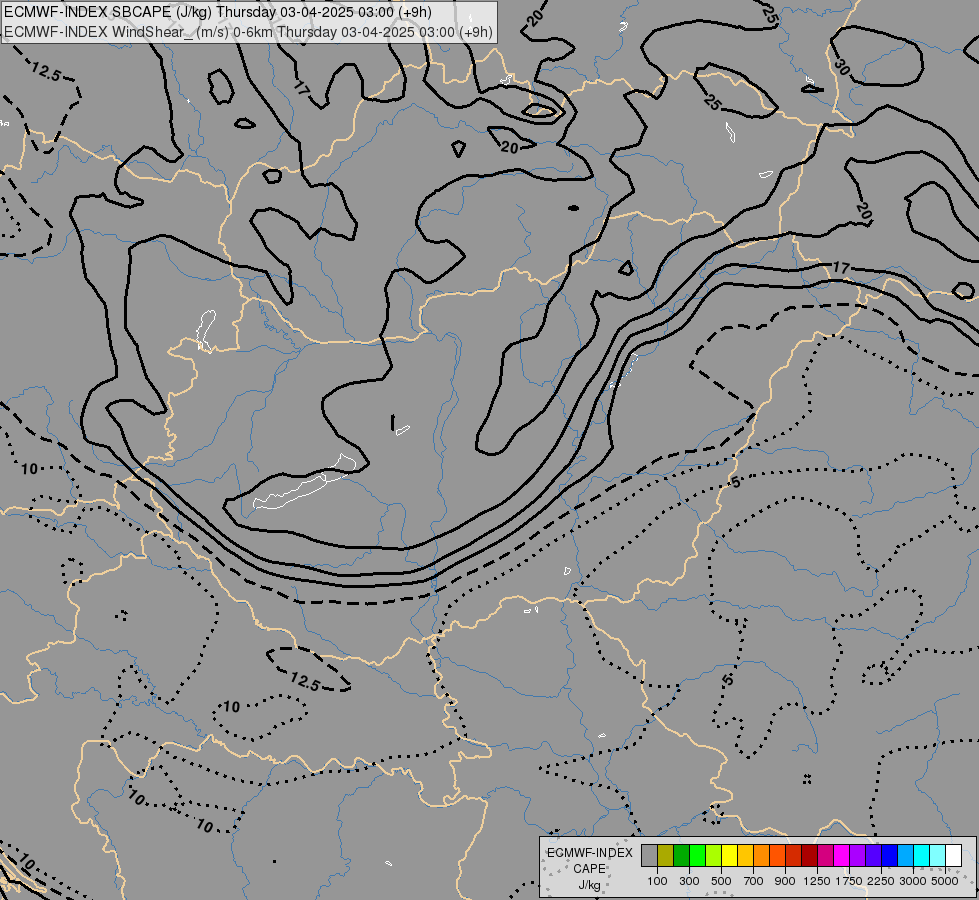Click the legend value 5000
Viewport: 979px width, 900px height.
tap(945, 881)
